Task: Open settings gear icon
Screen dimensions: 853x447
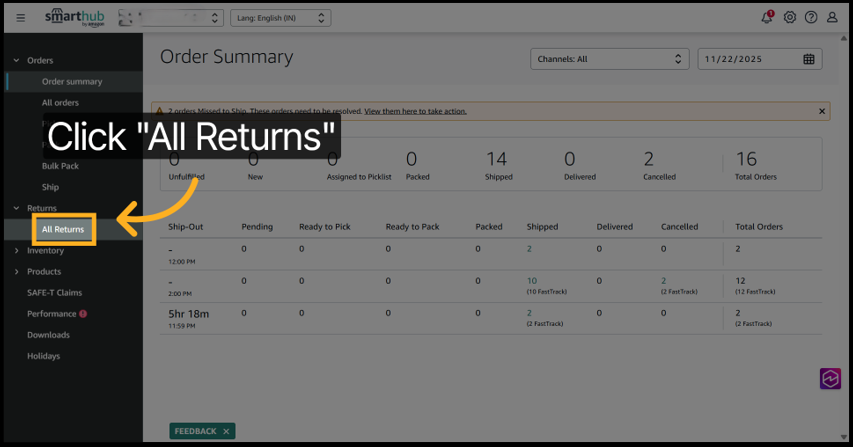Action: click(x=790, y=18)
